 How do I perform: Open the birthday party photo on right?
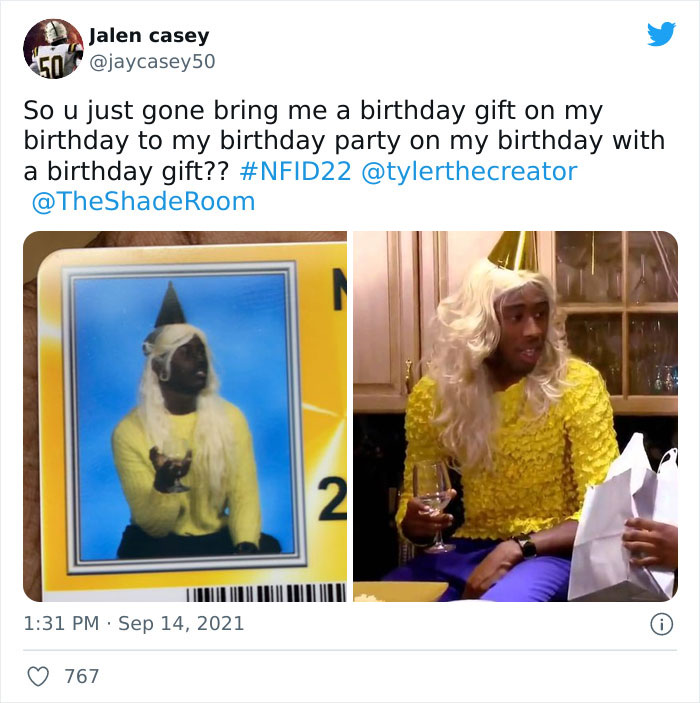coord(515,416)
